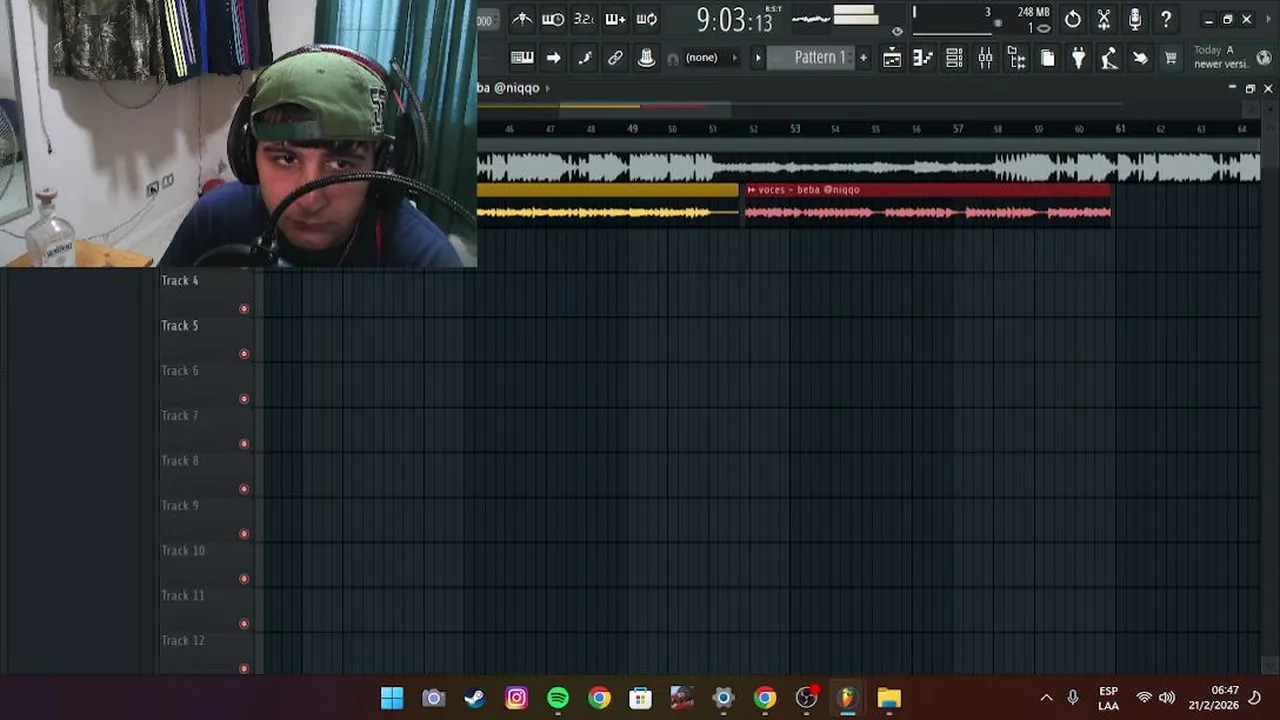Screen dimensions: 1280x720
Task: Open the tempo tapper
Action: click(x=1109, y=58)
